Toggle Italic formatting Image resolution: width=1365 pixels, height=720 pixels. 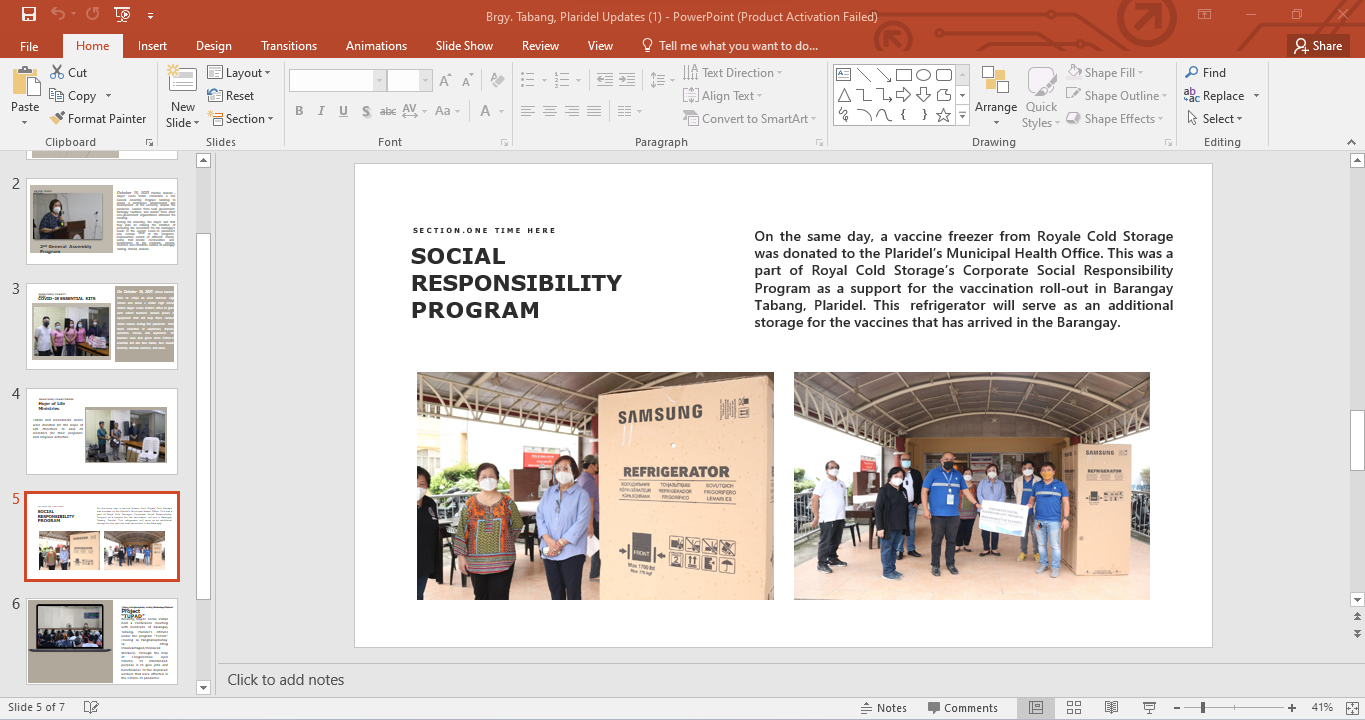(x=322, y=111)
